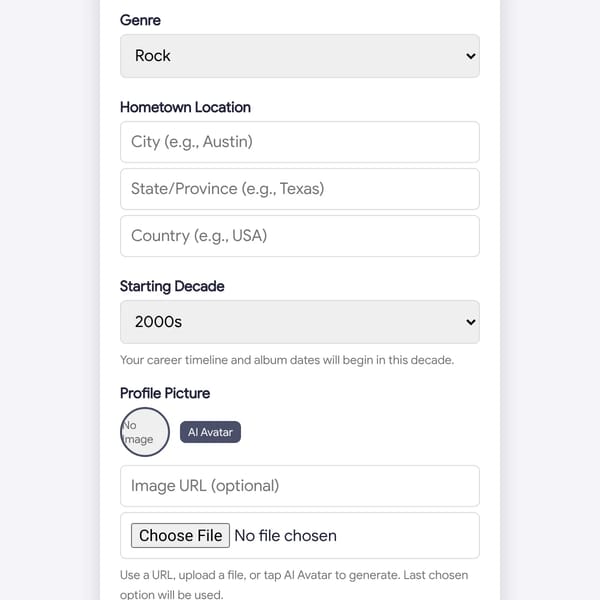Focus the City hometown input field

pos(300,142)
